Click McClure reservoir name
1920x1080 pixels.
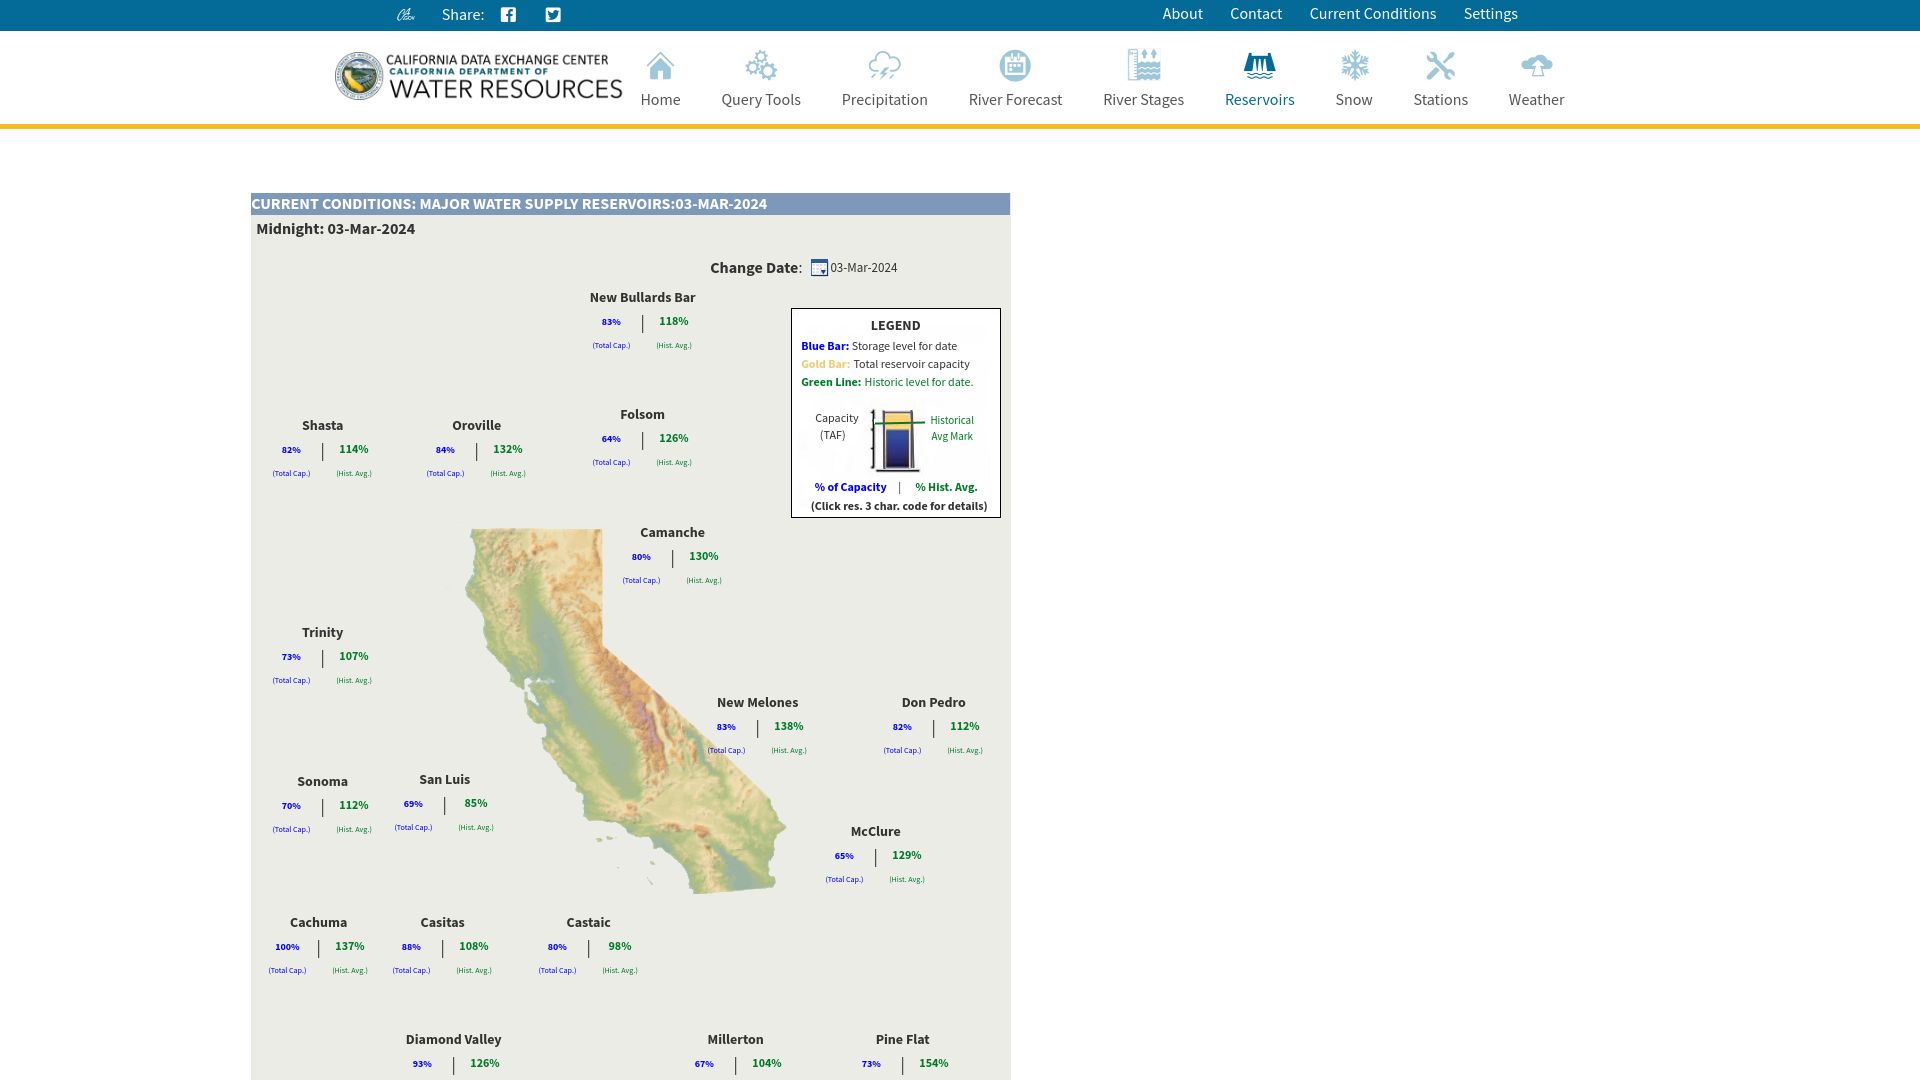pyautogui.click(x=875, y=832)
